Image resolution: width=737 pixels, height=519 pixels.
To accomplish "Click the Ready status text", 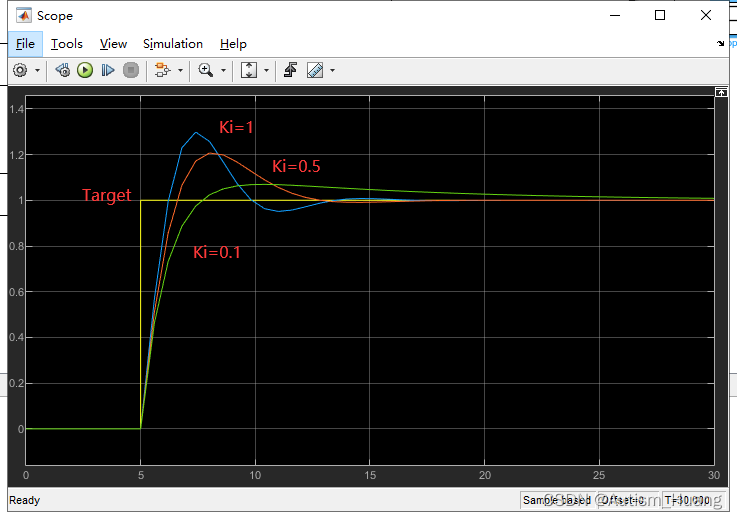I will click(x=24, y=500).
